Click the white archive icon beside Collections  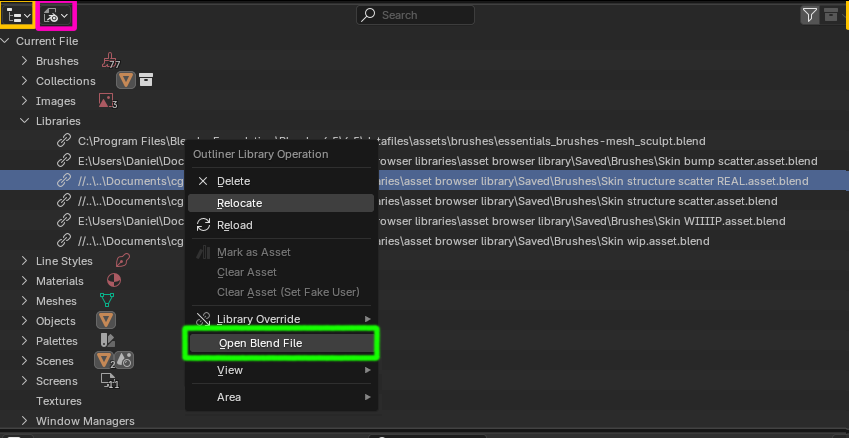pyautogui.click(x=146, y=80)
